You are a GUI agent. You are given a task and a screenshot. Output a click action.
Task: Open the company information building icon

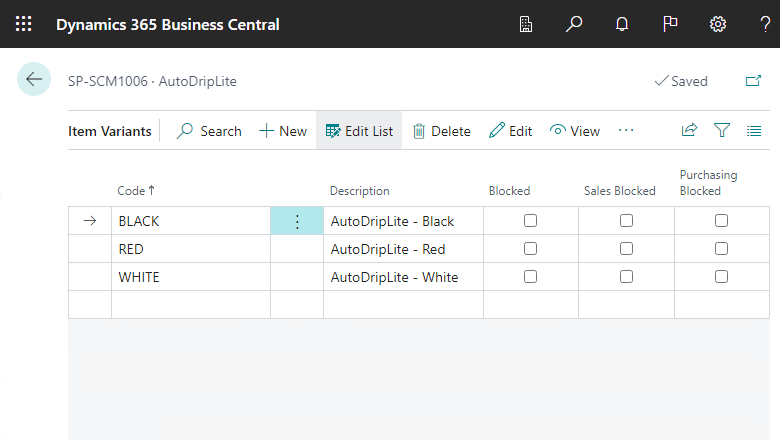click(526, 24)
